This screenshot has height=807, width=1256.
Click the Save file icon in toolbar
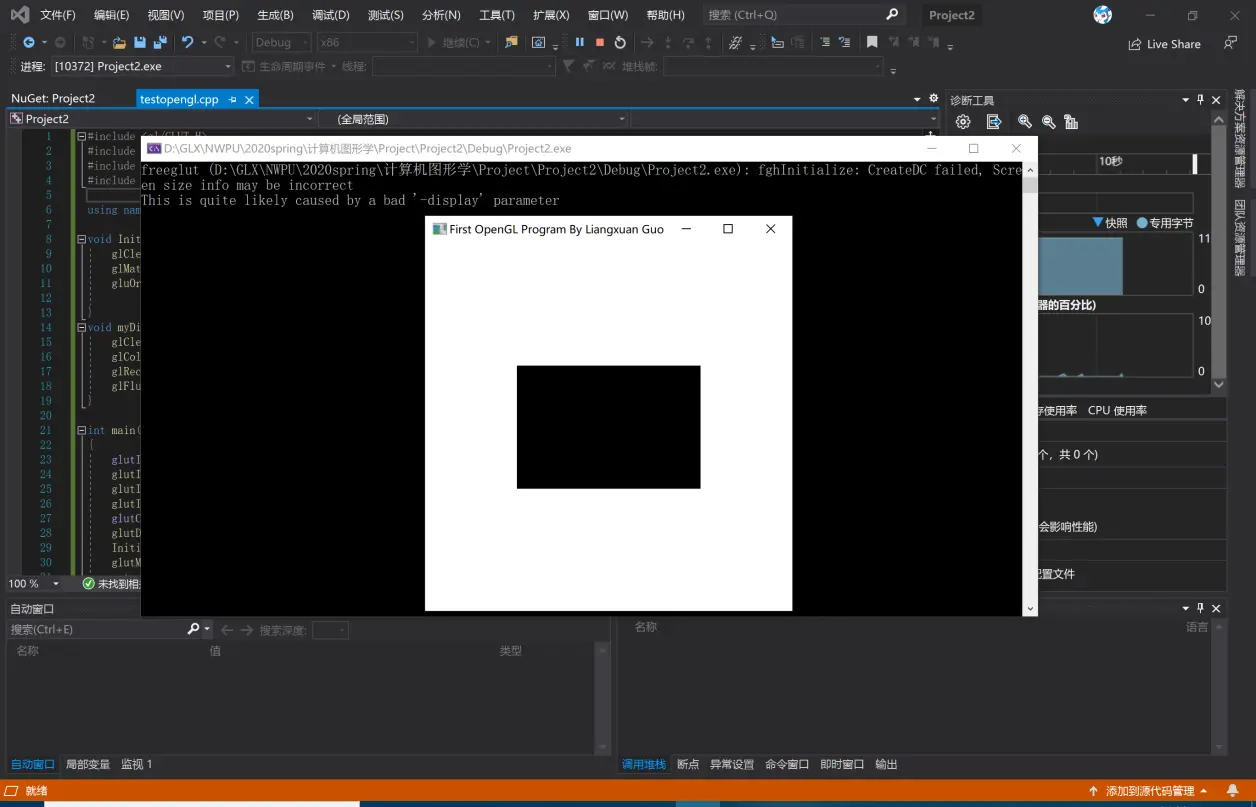(139, 42)
